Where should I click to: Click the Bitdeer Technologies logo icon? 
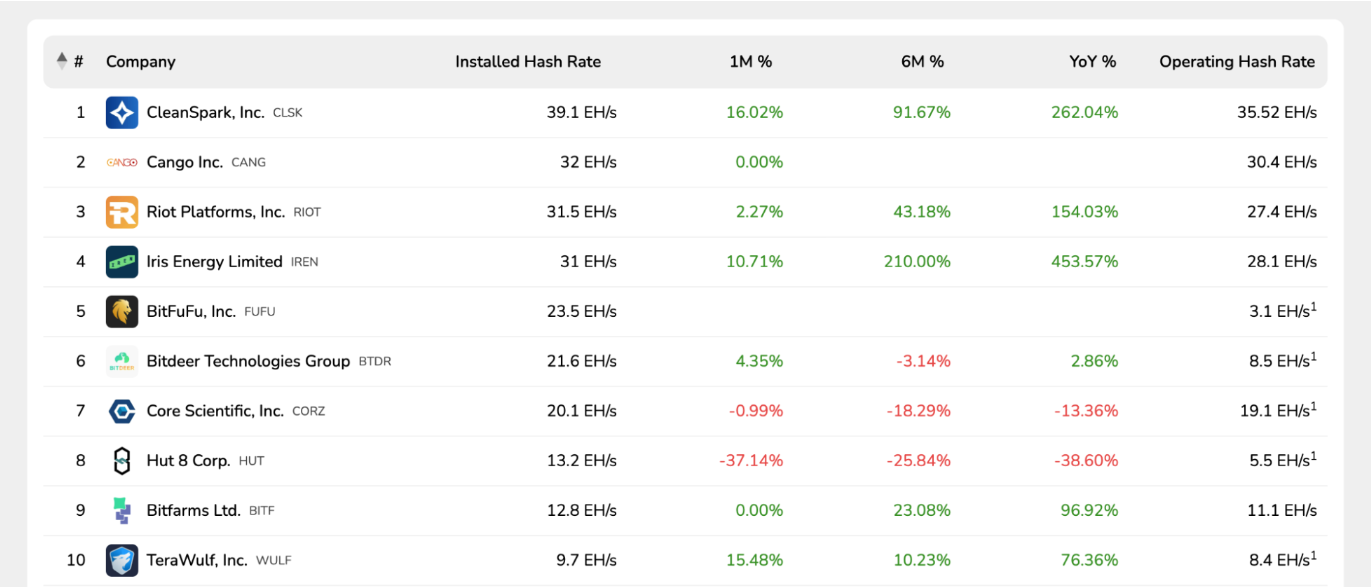tap(122, 361)
